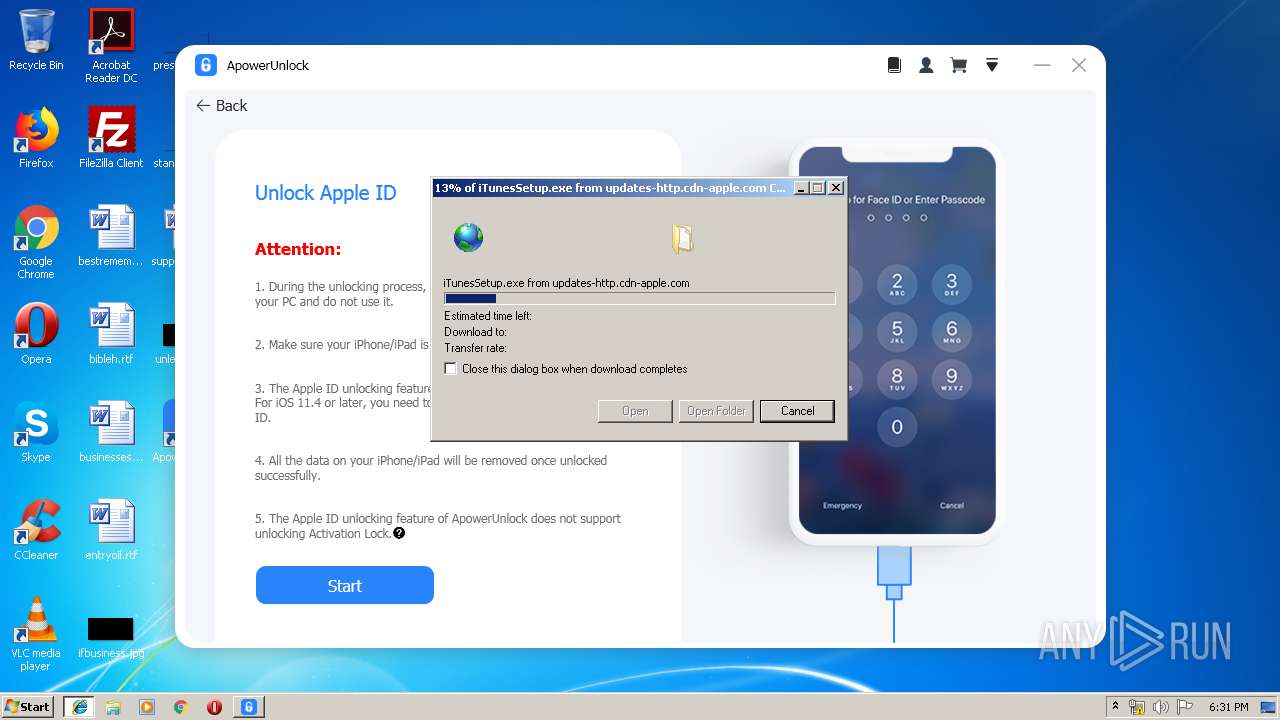Open Windows Media Player from the taskbar

click(x=147, y=706)
